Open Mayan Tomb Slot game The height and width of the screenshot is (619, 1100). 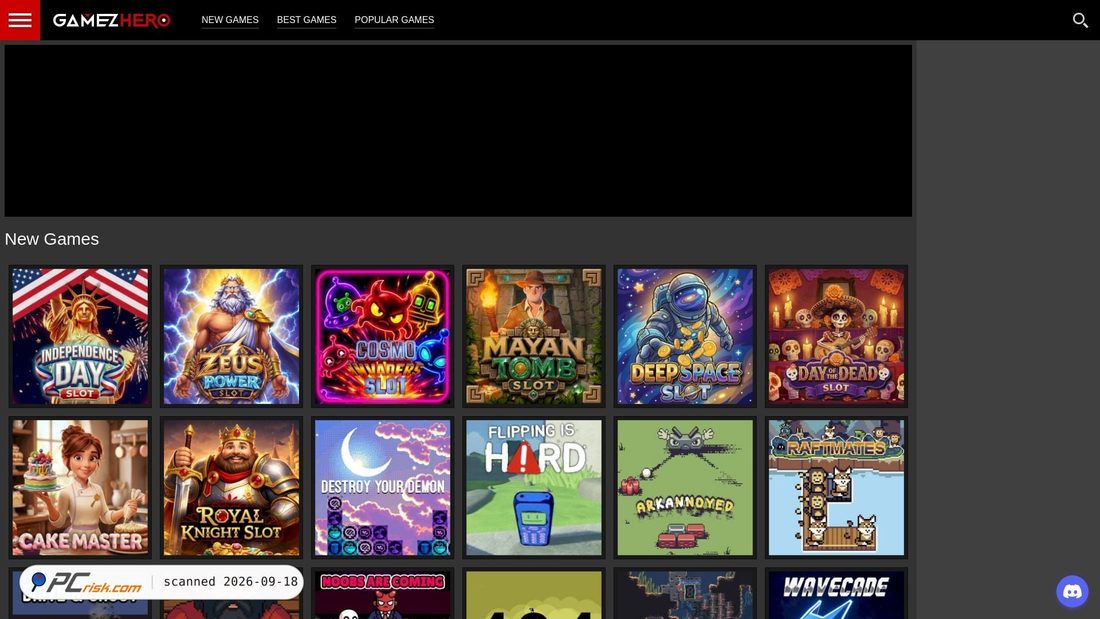coord(534,336)
